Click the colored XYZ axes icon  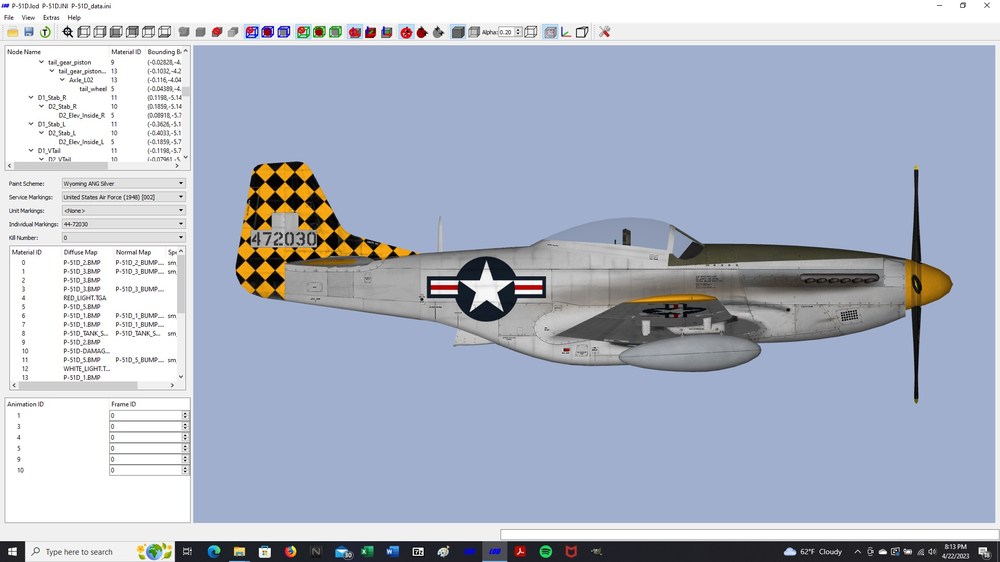[566, 32]
